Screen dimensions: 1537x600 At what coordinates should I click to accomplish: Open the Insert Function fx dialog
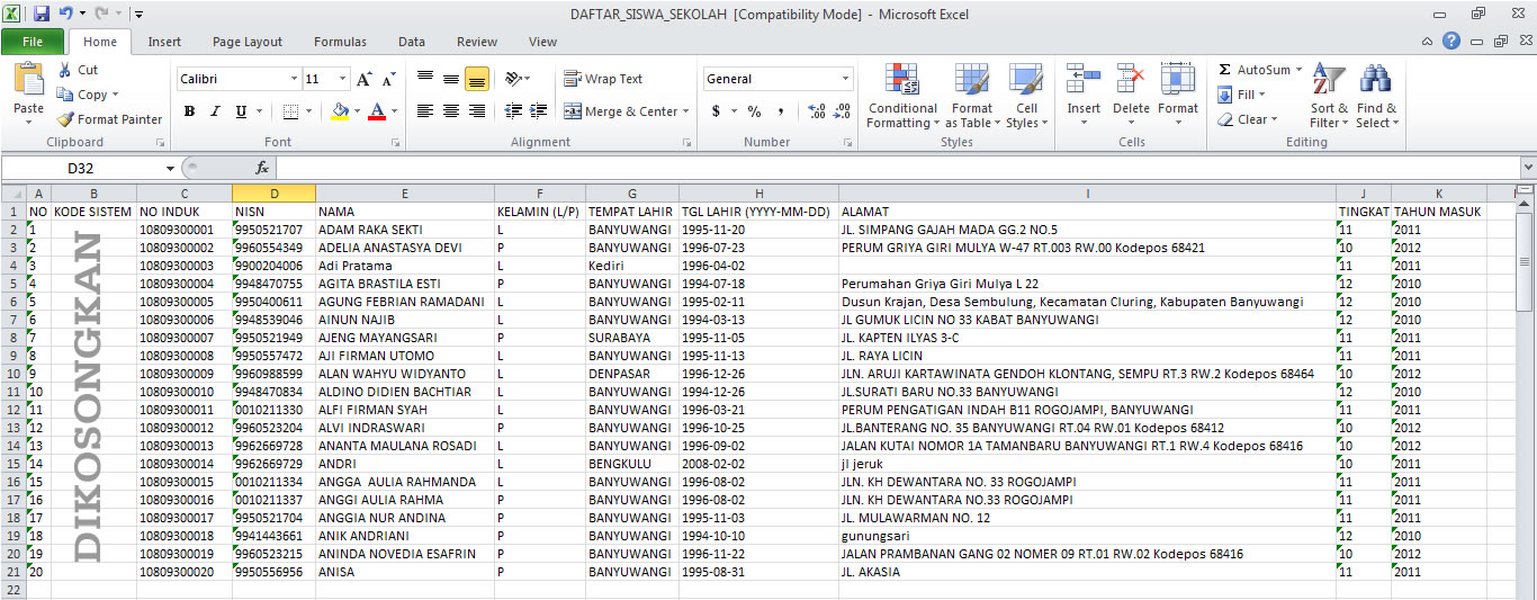click(x=262, y=168)
